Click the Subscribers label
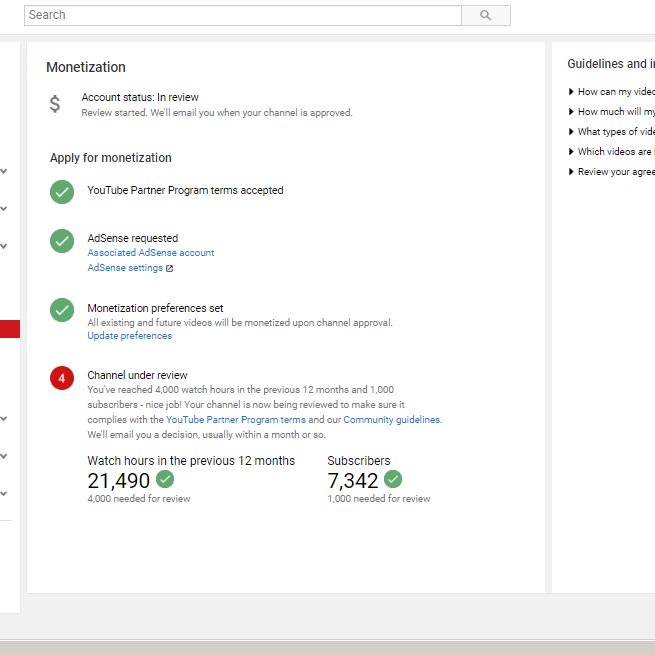Image resolution: width=655 pixels, height=655 pixels. click(358, 461)
